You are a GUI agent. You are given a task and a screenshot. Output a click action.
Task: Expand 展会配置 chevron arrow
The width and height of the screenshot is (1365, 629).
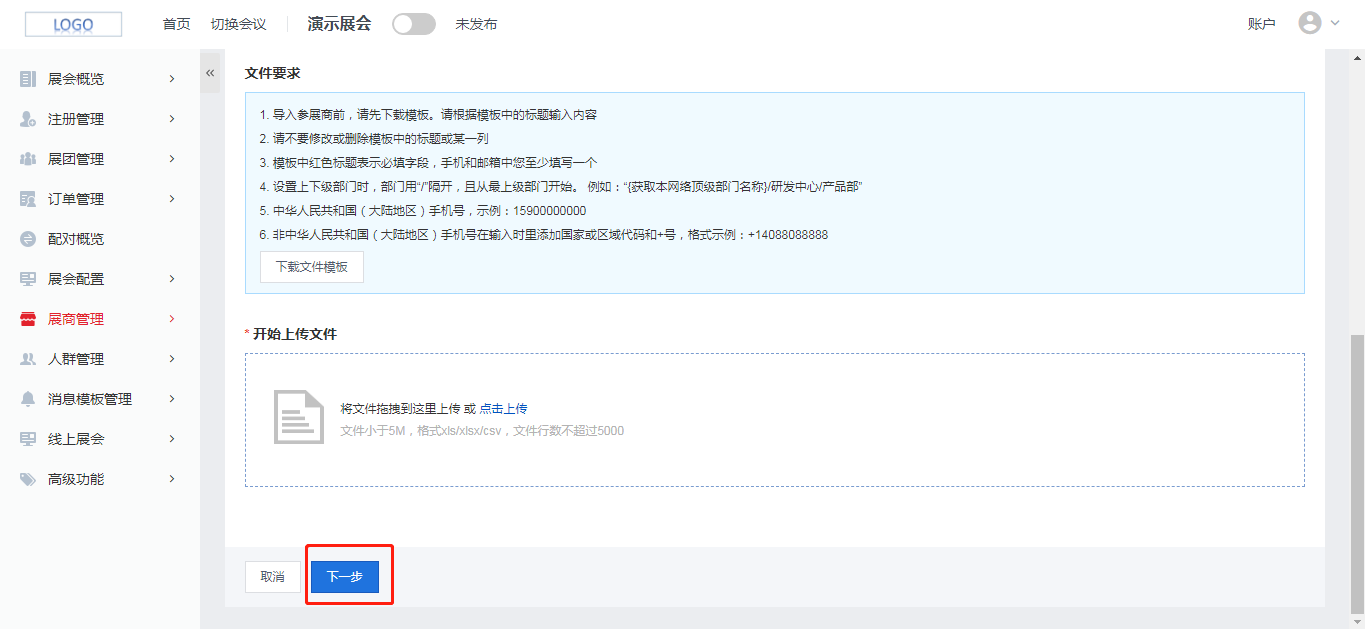tap(172, 279)
